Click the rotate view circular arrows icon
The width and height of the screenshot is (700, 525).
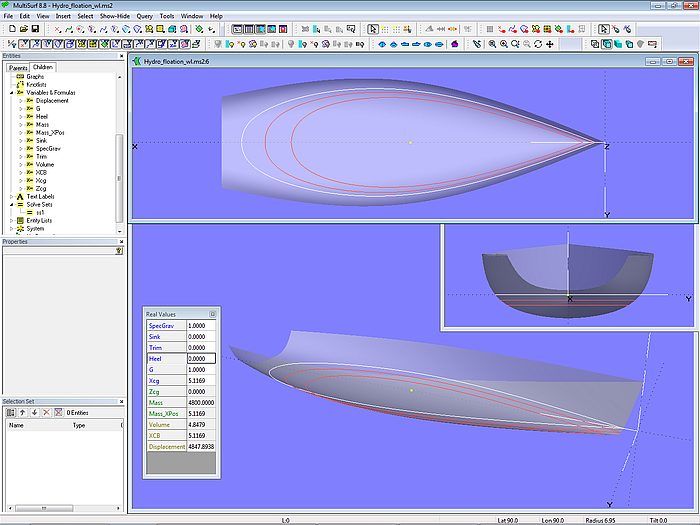point(539,44)
